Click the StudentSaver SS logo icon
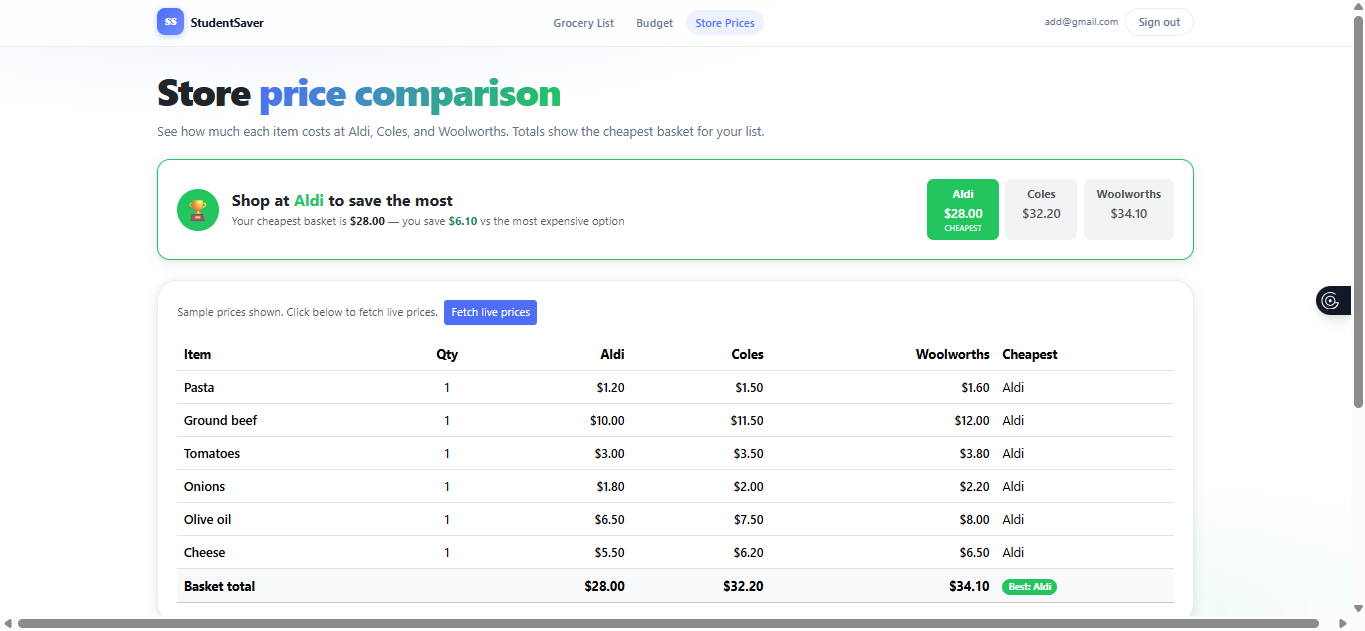The image size is (1365, 631). click(170, 22)
